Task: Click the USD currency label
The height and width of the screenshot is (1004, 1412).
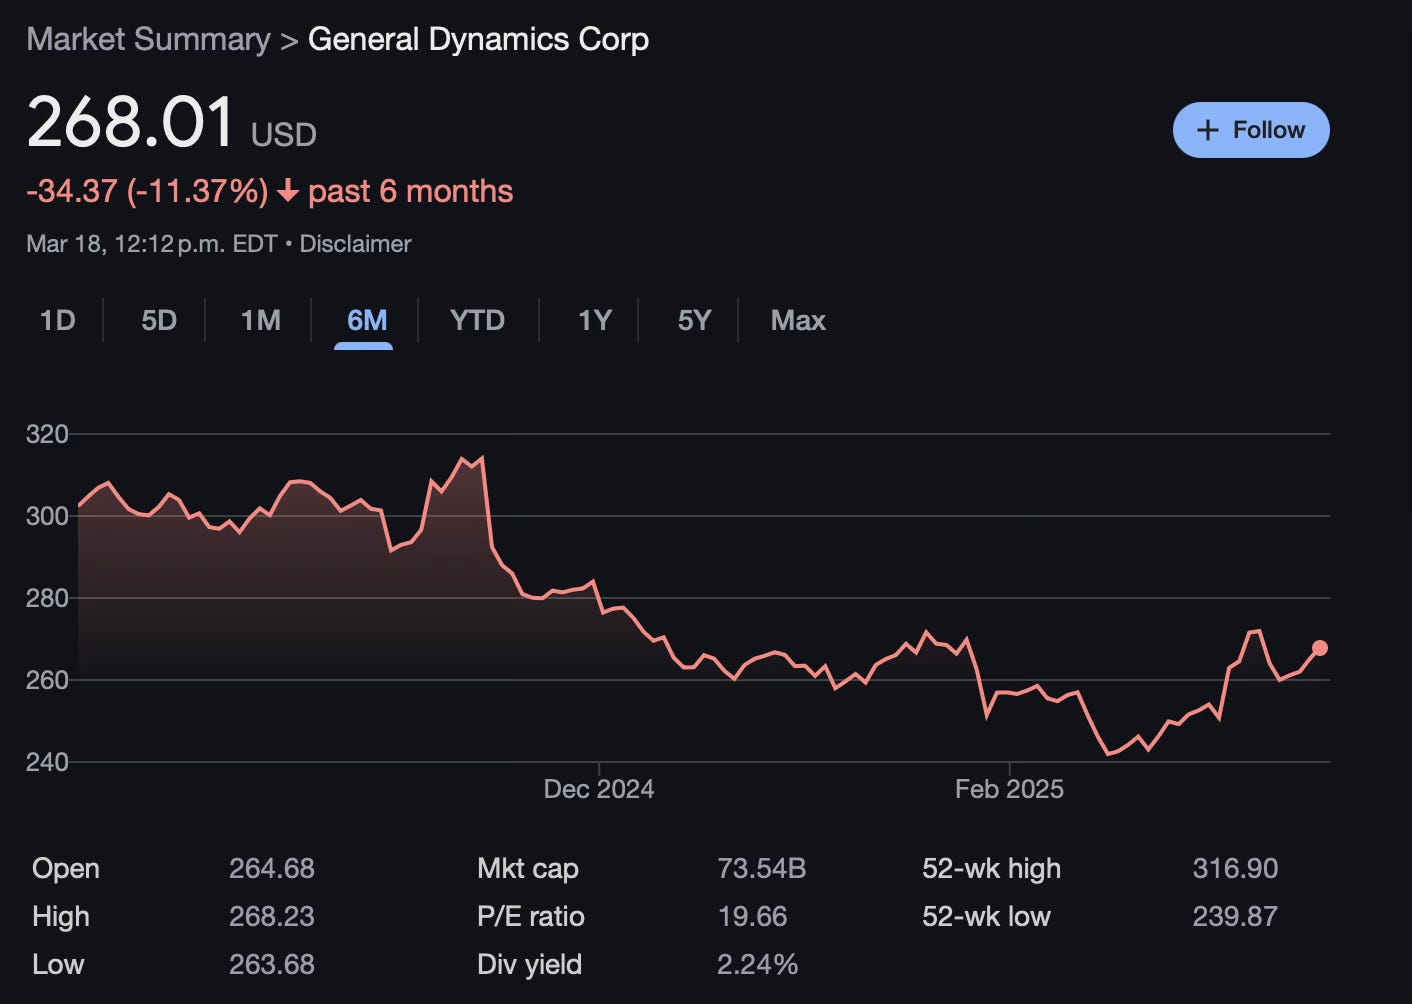Action: coord(284,134)
